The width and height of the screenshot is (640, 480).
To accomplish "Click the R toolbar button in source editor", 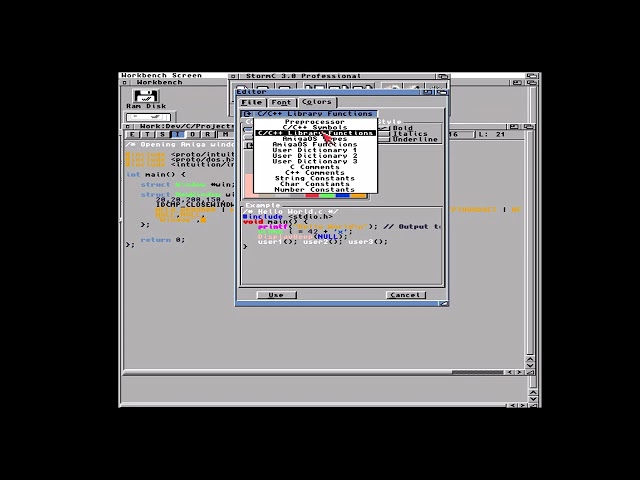I will [x=207, y=134].
